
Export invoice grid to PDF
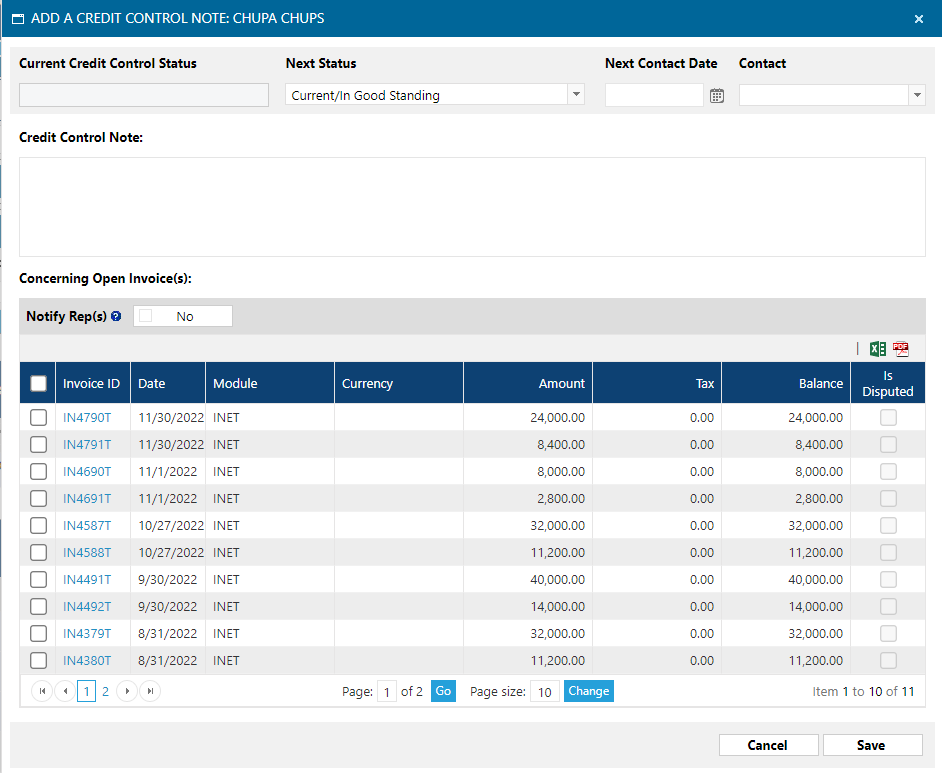[901, 349]
